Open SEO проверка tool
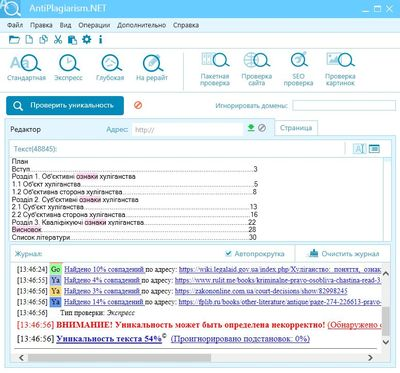Image resolution: width=400 pixels, height=373 pixels. [x=298, y=69]
